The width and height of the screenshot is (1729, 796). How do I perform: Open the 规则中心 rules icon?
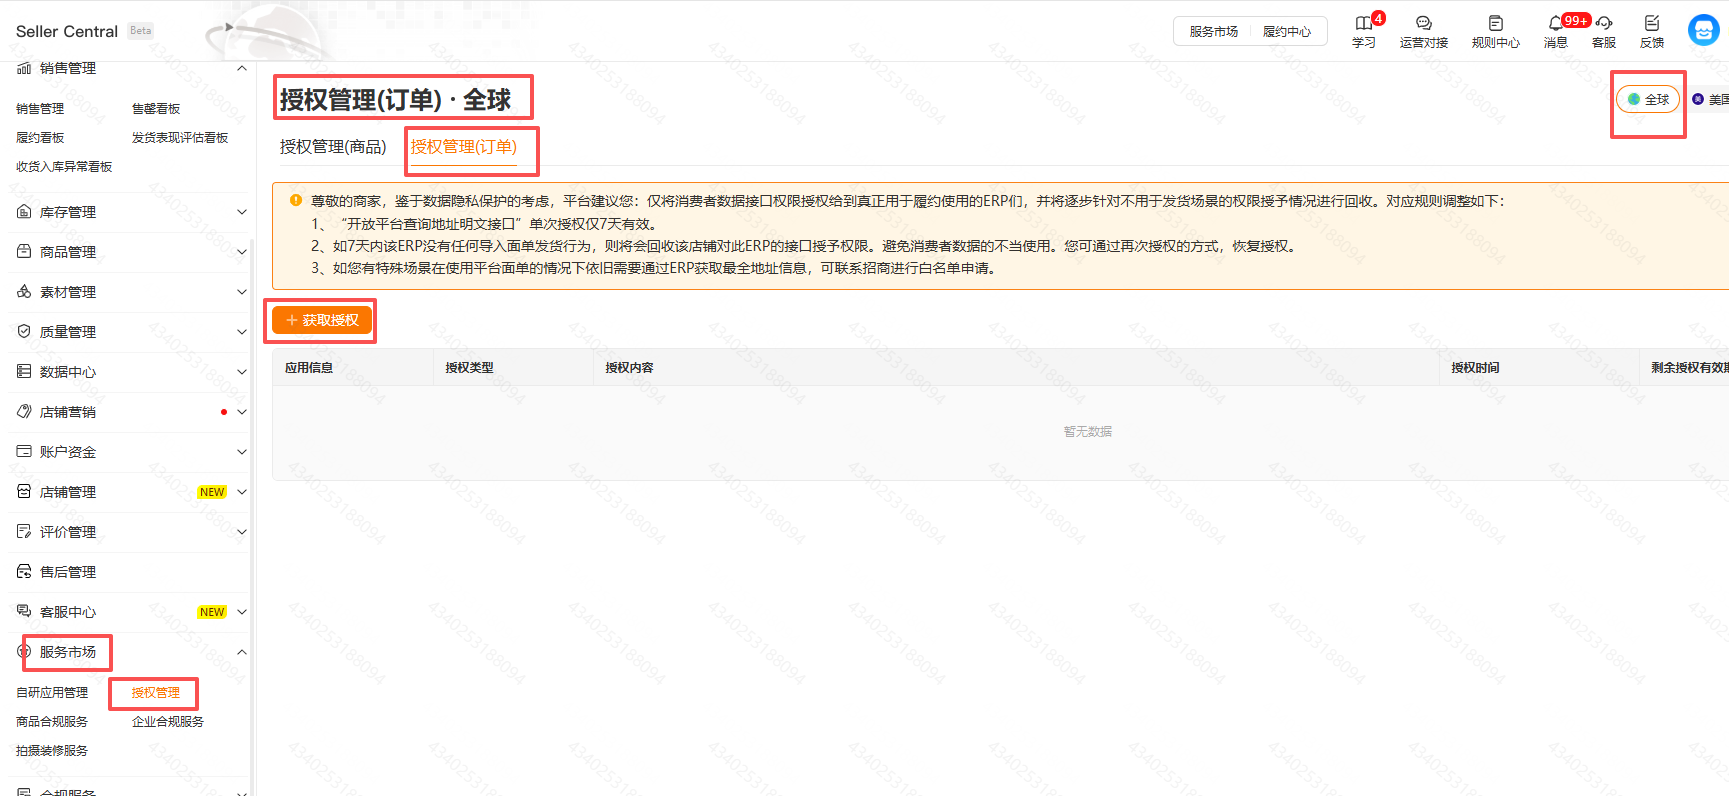point(1495,23)
